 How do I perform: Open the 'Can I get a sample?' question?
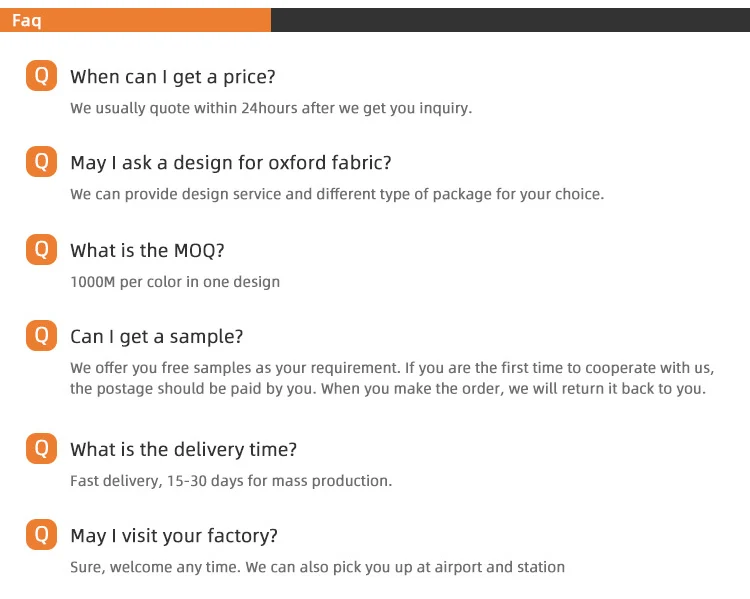156,337
